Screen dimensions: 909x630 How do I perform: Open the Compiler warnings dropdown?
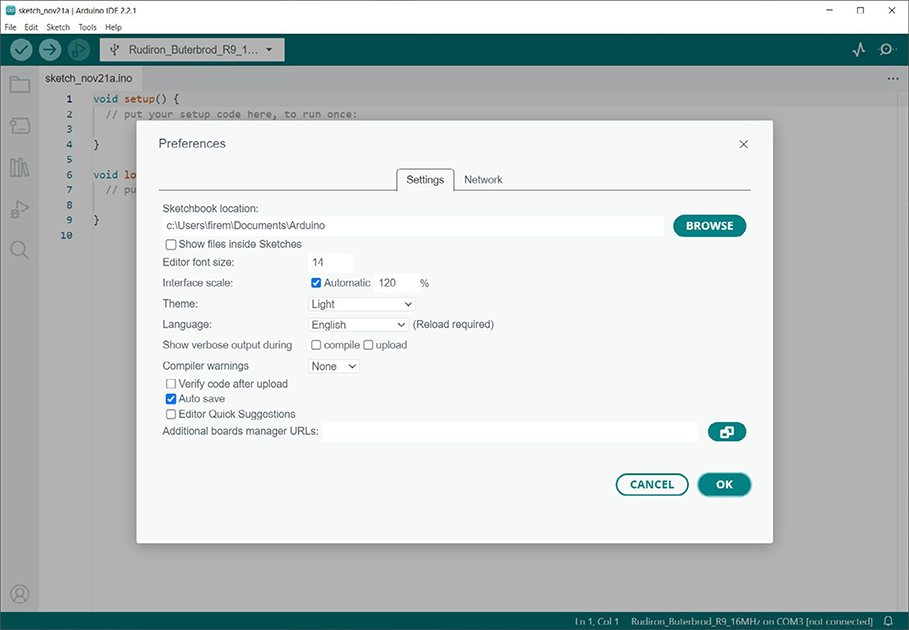pyautogui.click(x=334, y=366)
